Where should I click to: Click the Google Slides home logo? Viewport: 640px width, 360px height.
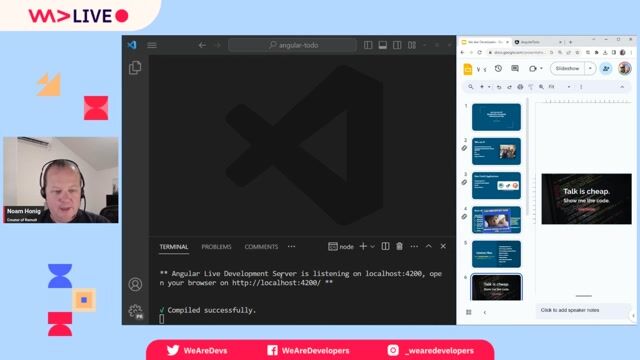468,69
